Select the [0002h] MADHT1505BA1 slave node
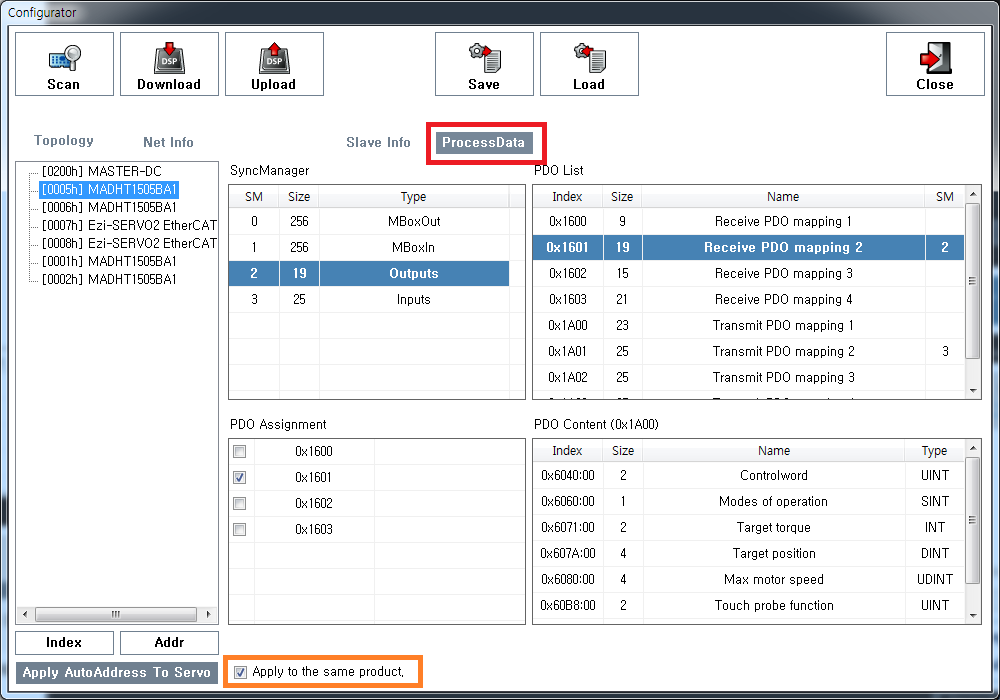Image resolution: width=1000 pixels, height=700 pixels. 109,280
